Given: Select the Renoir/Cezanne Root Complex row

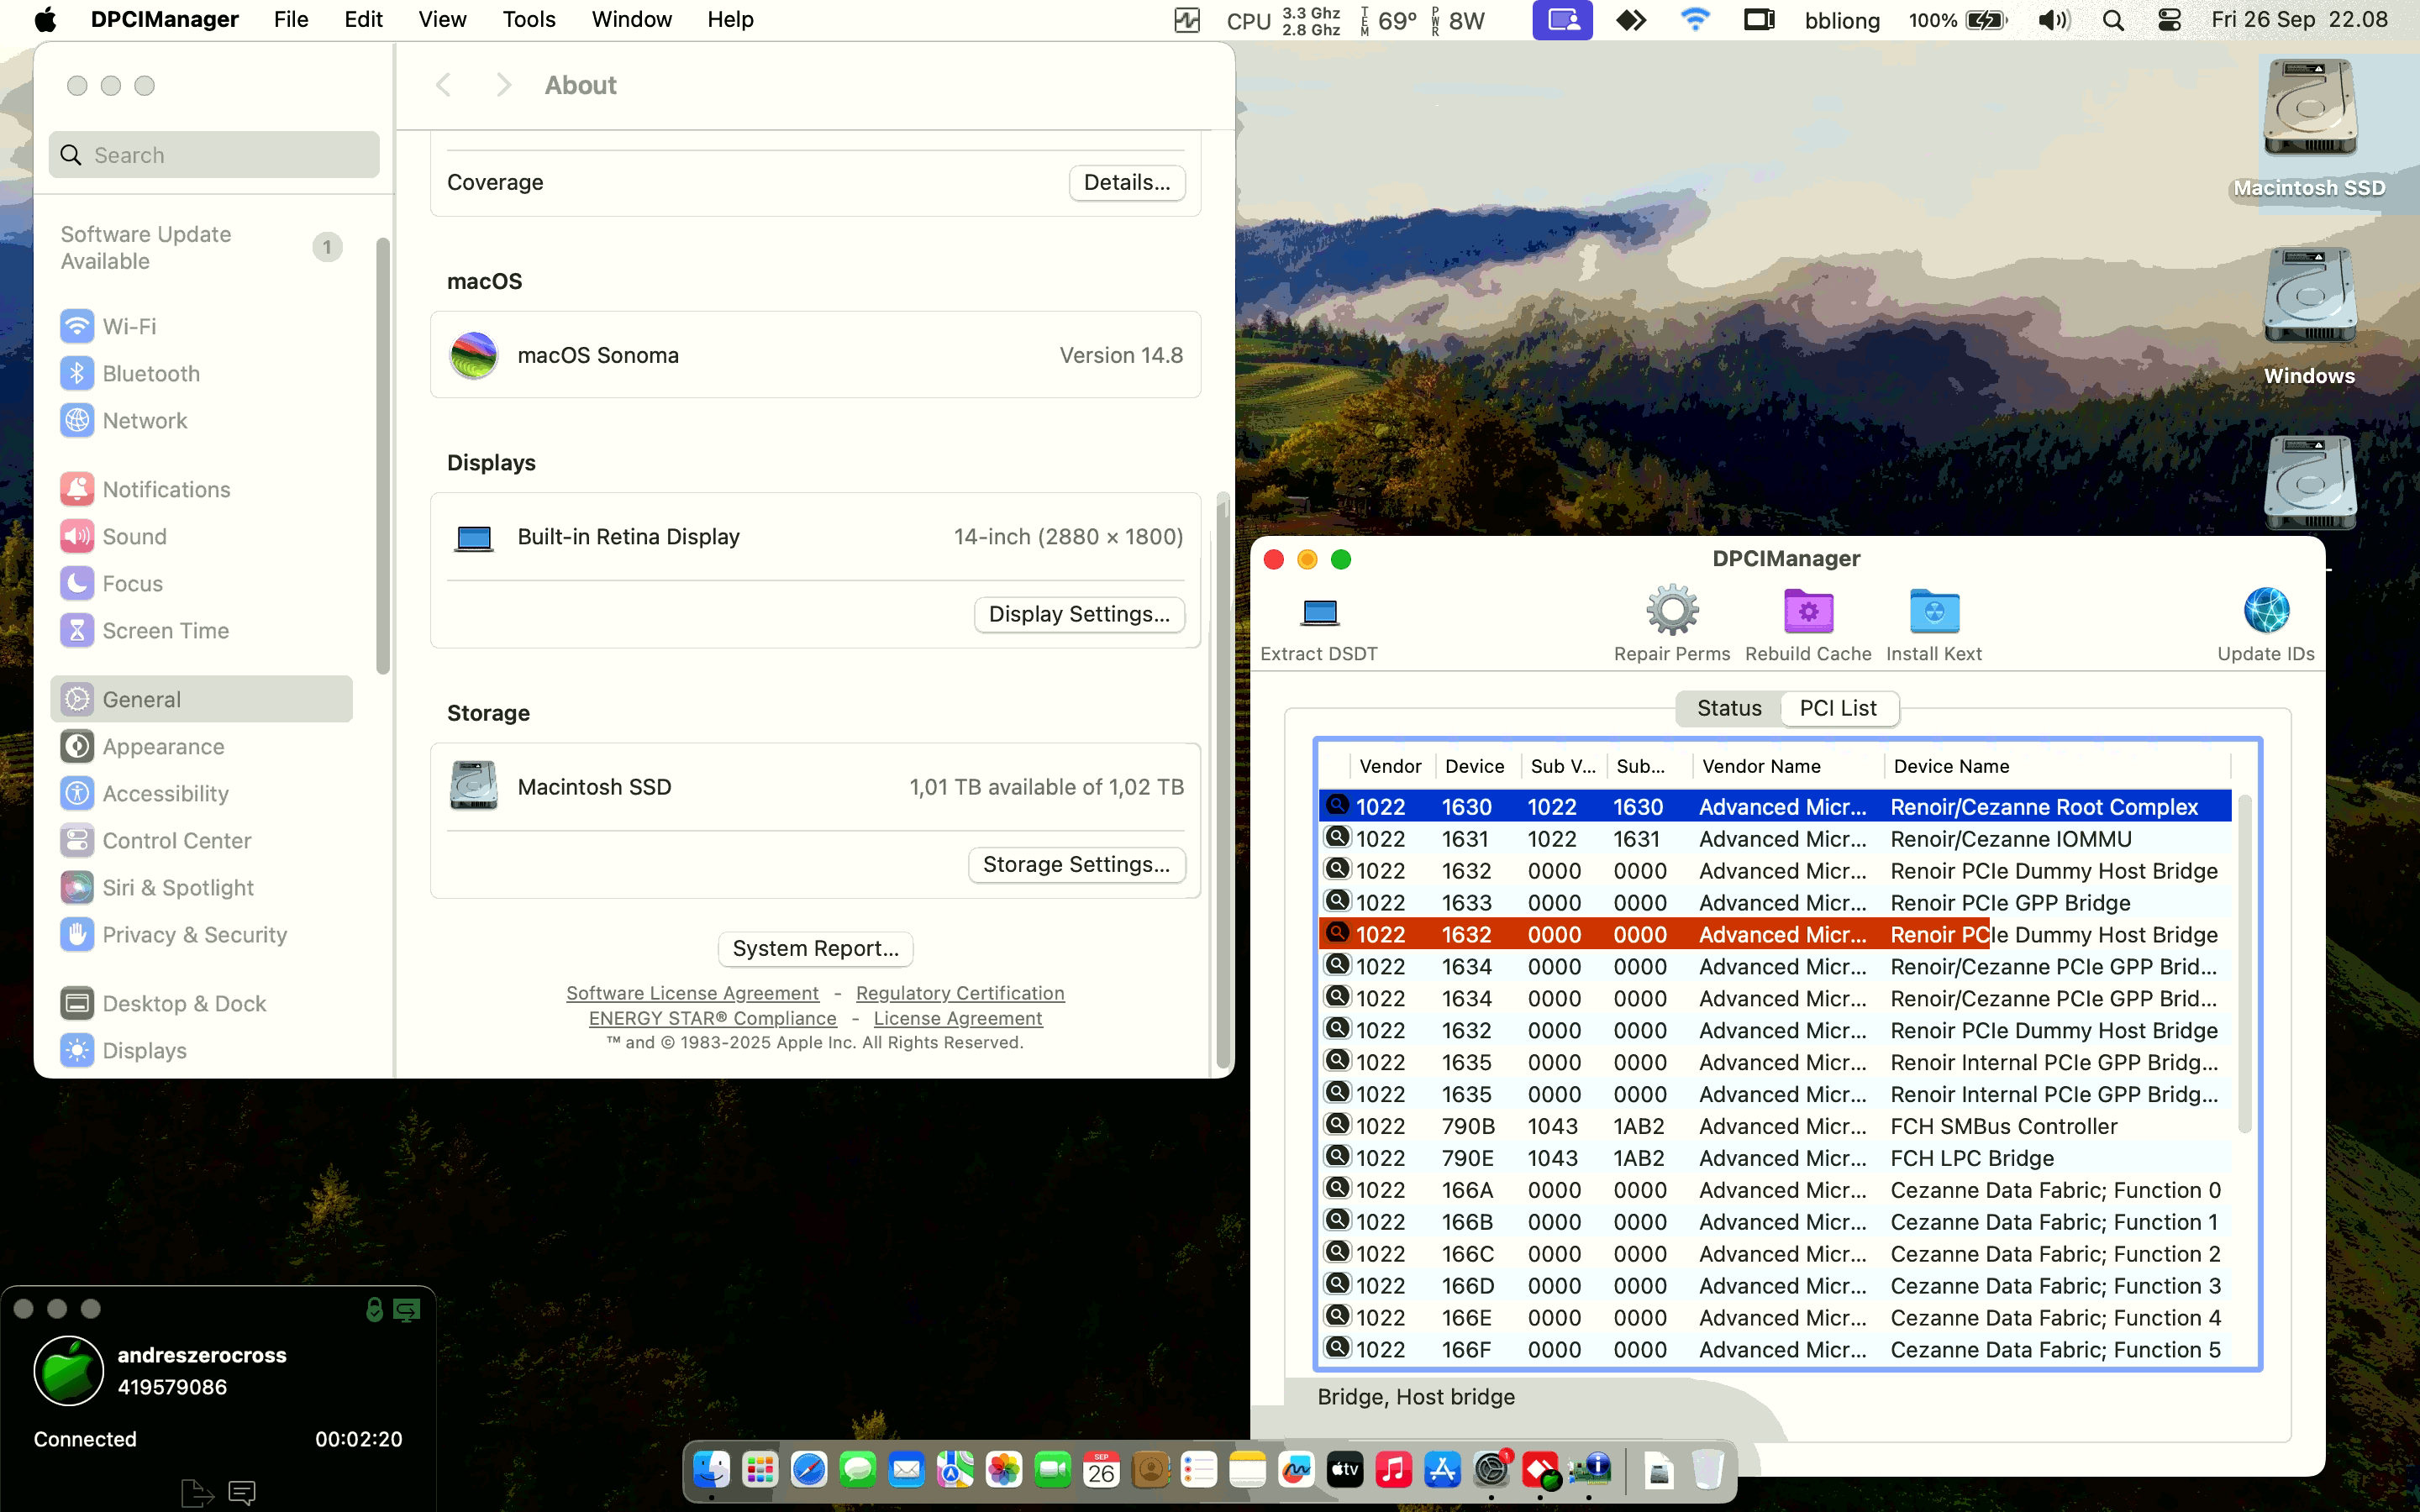Looking at the screenshot, I should 1775,806.
